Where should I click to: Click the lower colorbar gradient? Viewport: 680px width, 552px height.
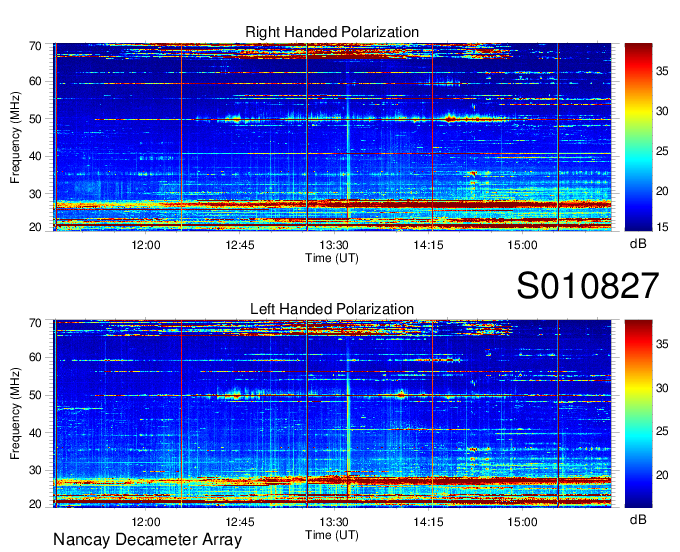click(638, 414)
